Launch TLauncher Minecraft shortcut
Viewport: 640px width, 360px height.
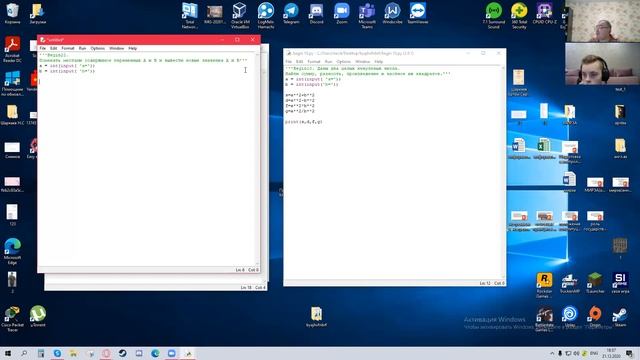tap(595, 282)
